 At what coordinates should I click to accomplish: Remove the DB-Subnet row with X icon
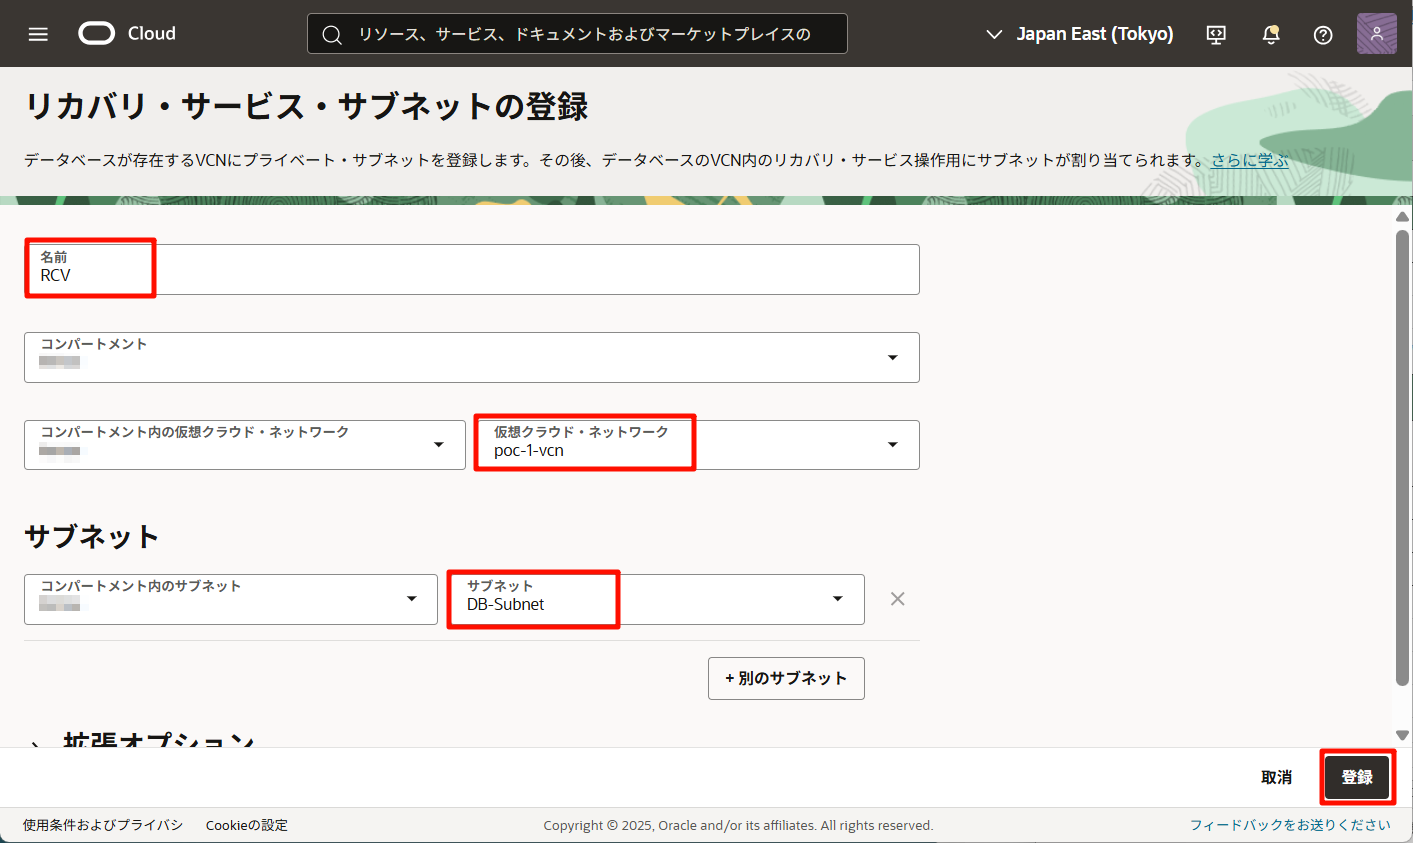(898, 599)
